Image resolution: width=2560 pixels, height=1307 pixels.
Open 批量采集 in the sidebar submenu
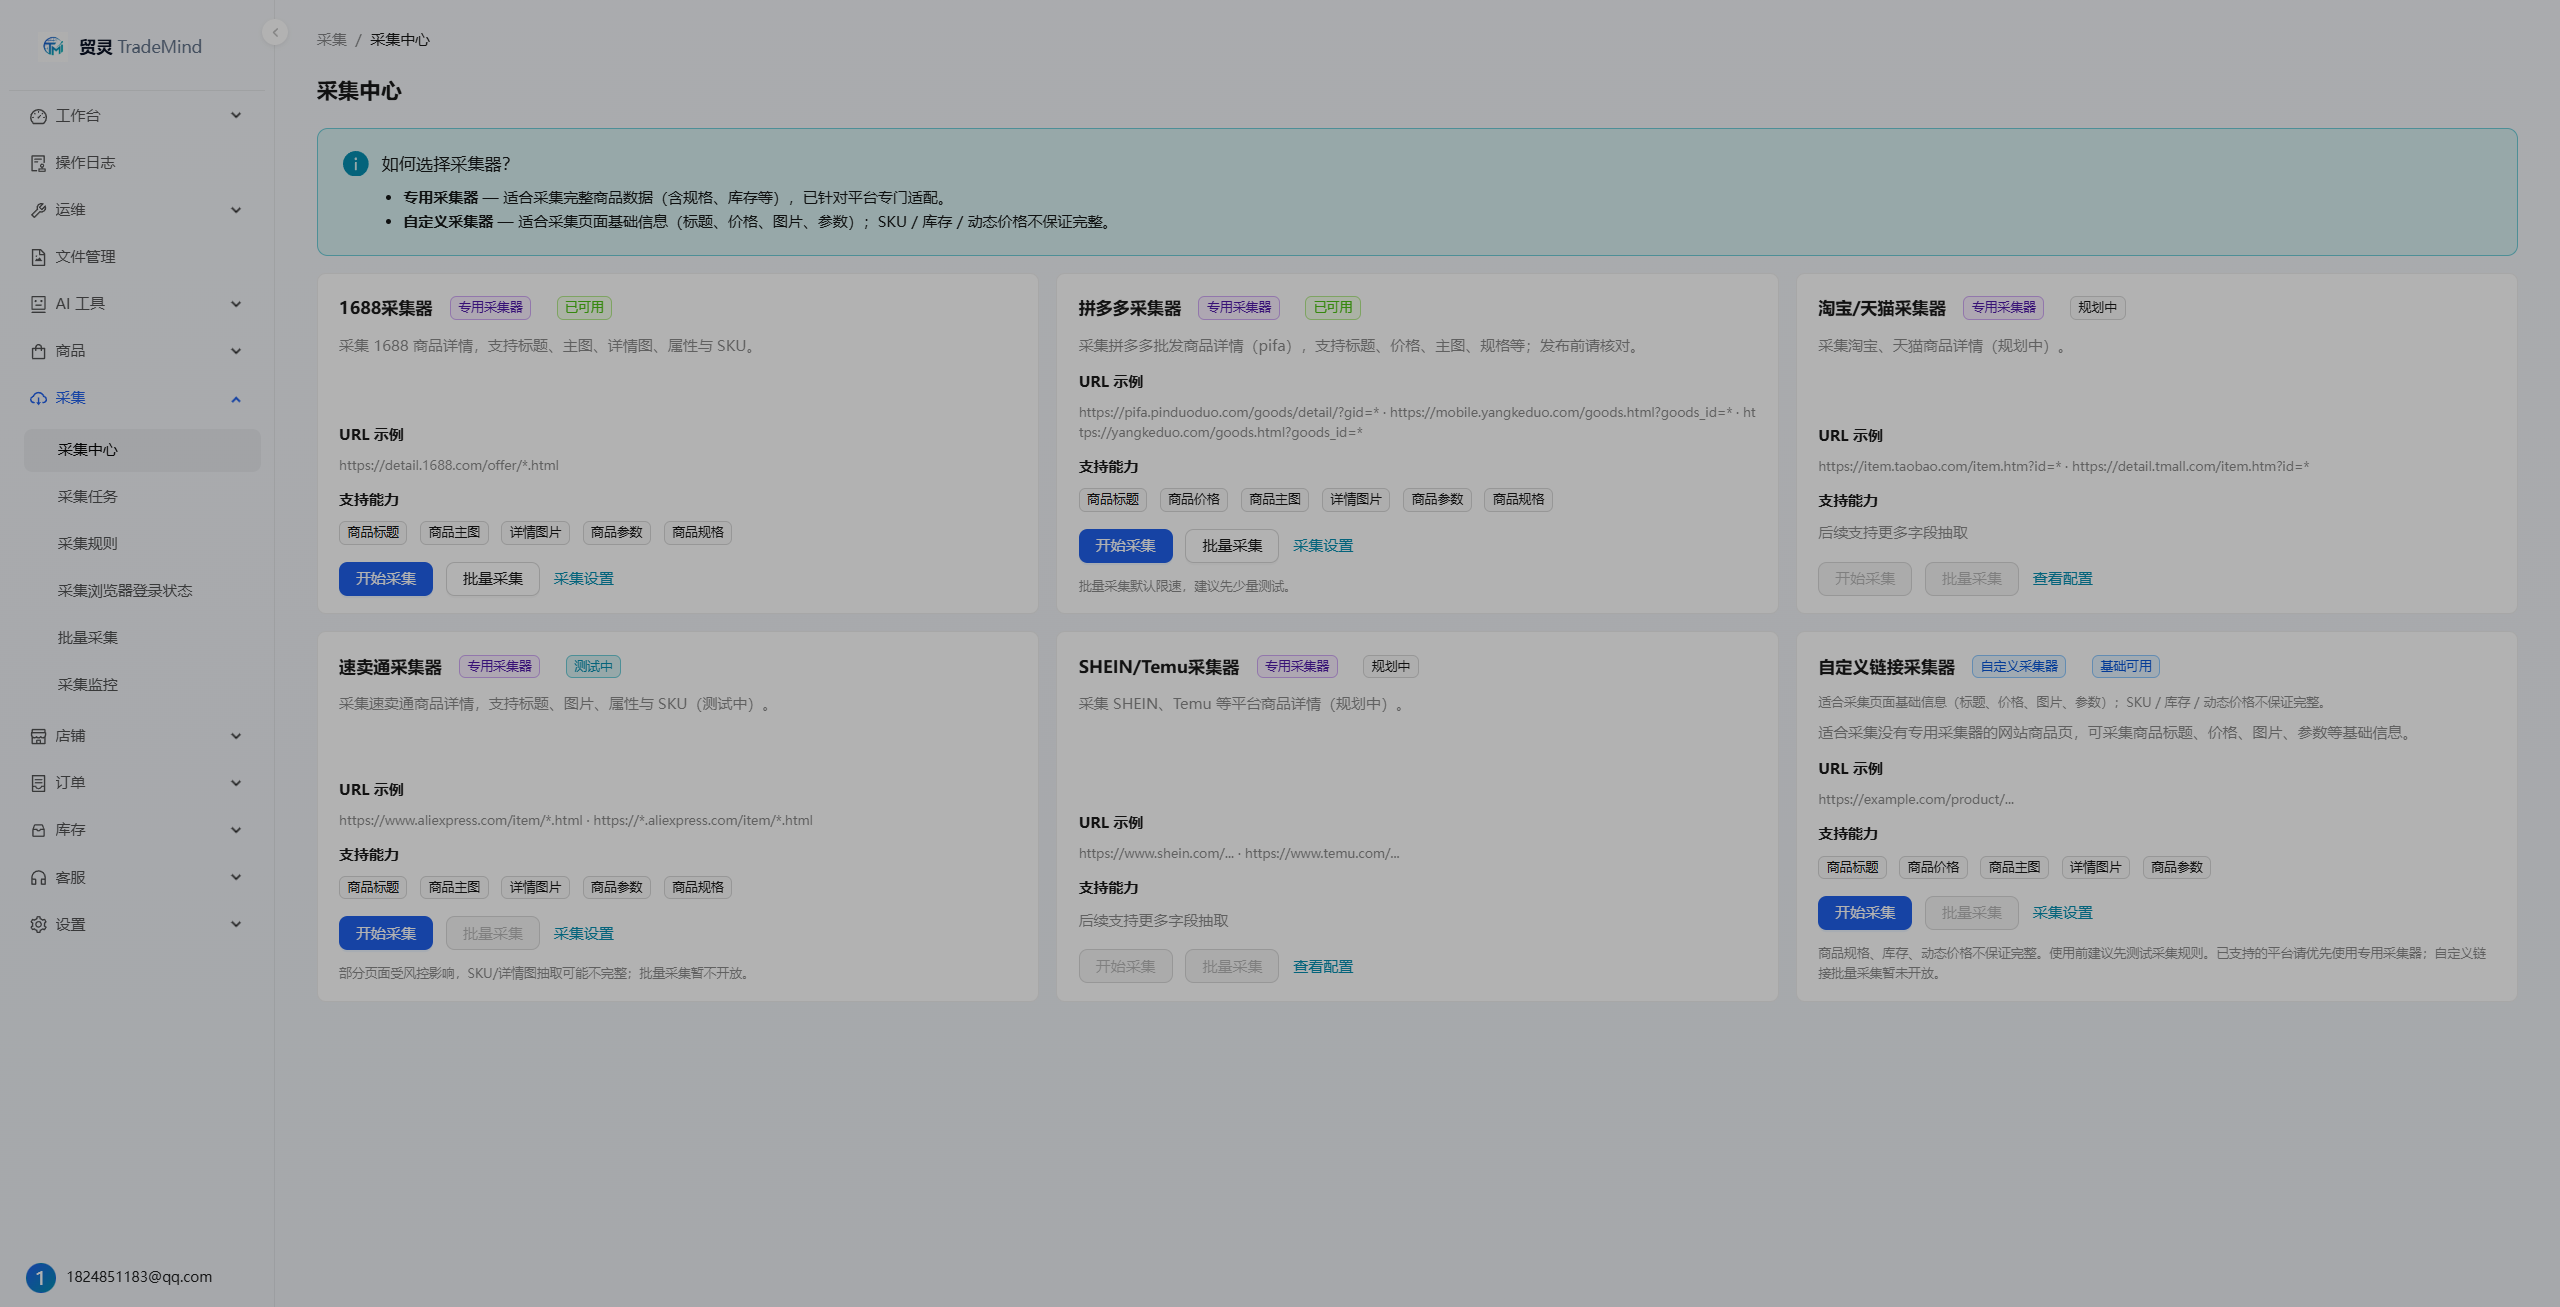(142, 638)
